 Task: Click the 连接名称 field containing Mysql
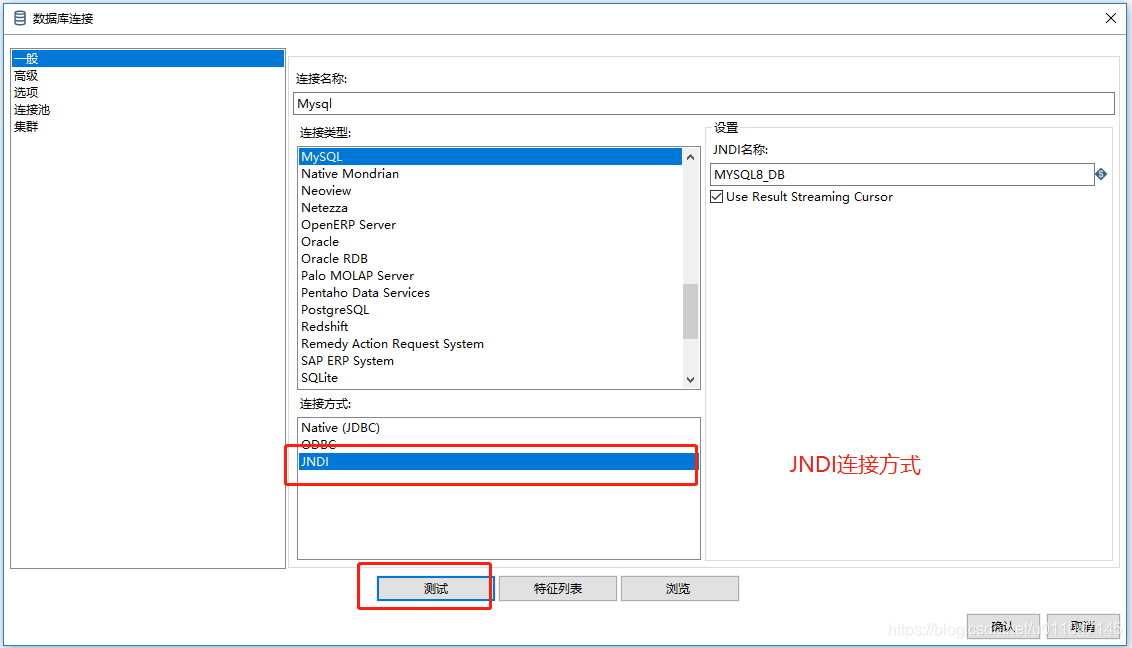click(x=704, y=103)
